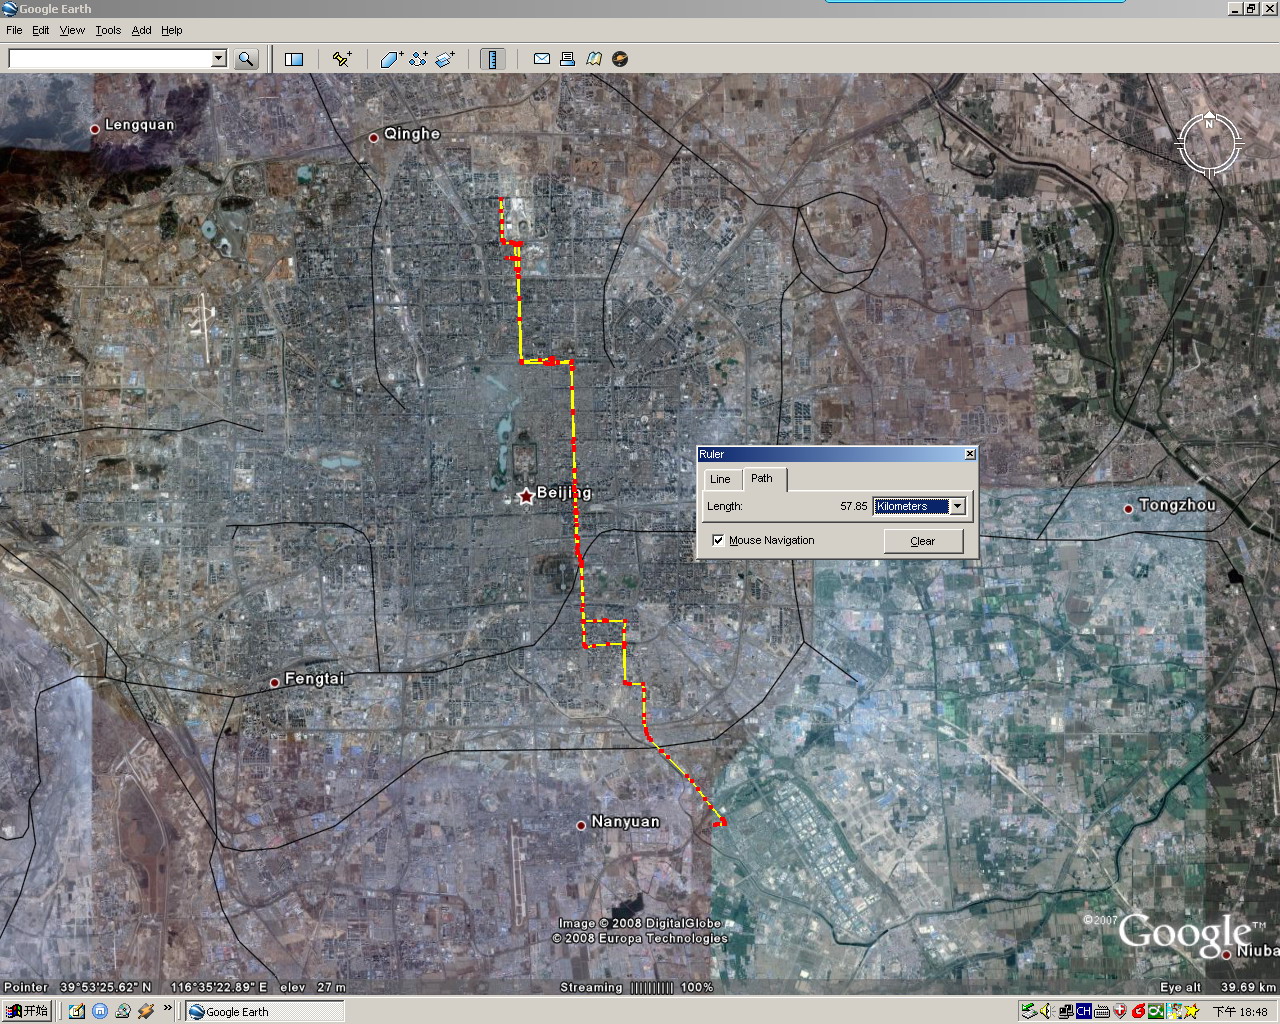Screen dimensions: 1280x1024
Task: Click the Lengquan placemark label
Action: (x=139, y=124)
